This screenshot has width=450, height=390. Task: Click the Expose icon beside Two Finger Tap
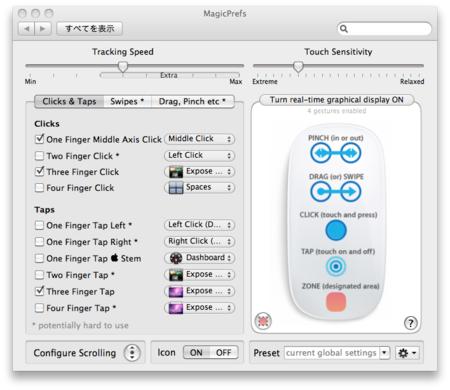click(x=176, y=275)
